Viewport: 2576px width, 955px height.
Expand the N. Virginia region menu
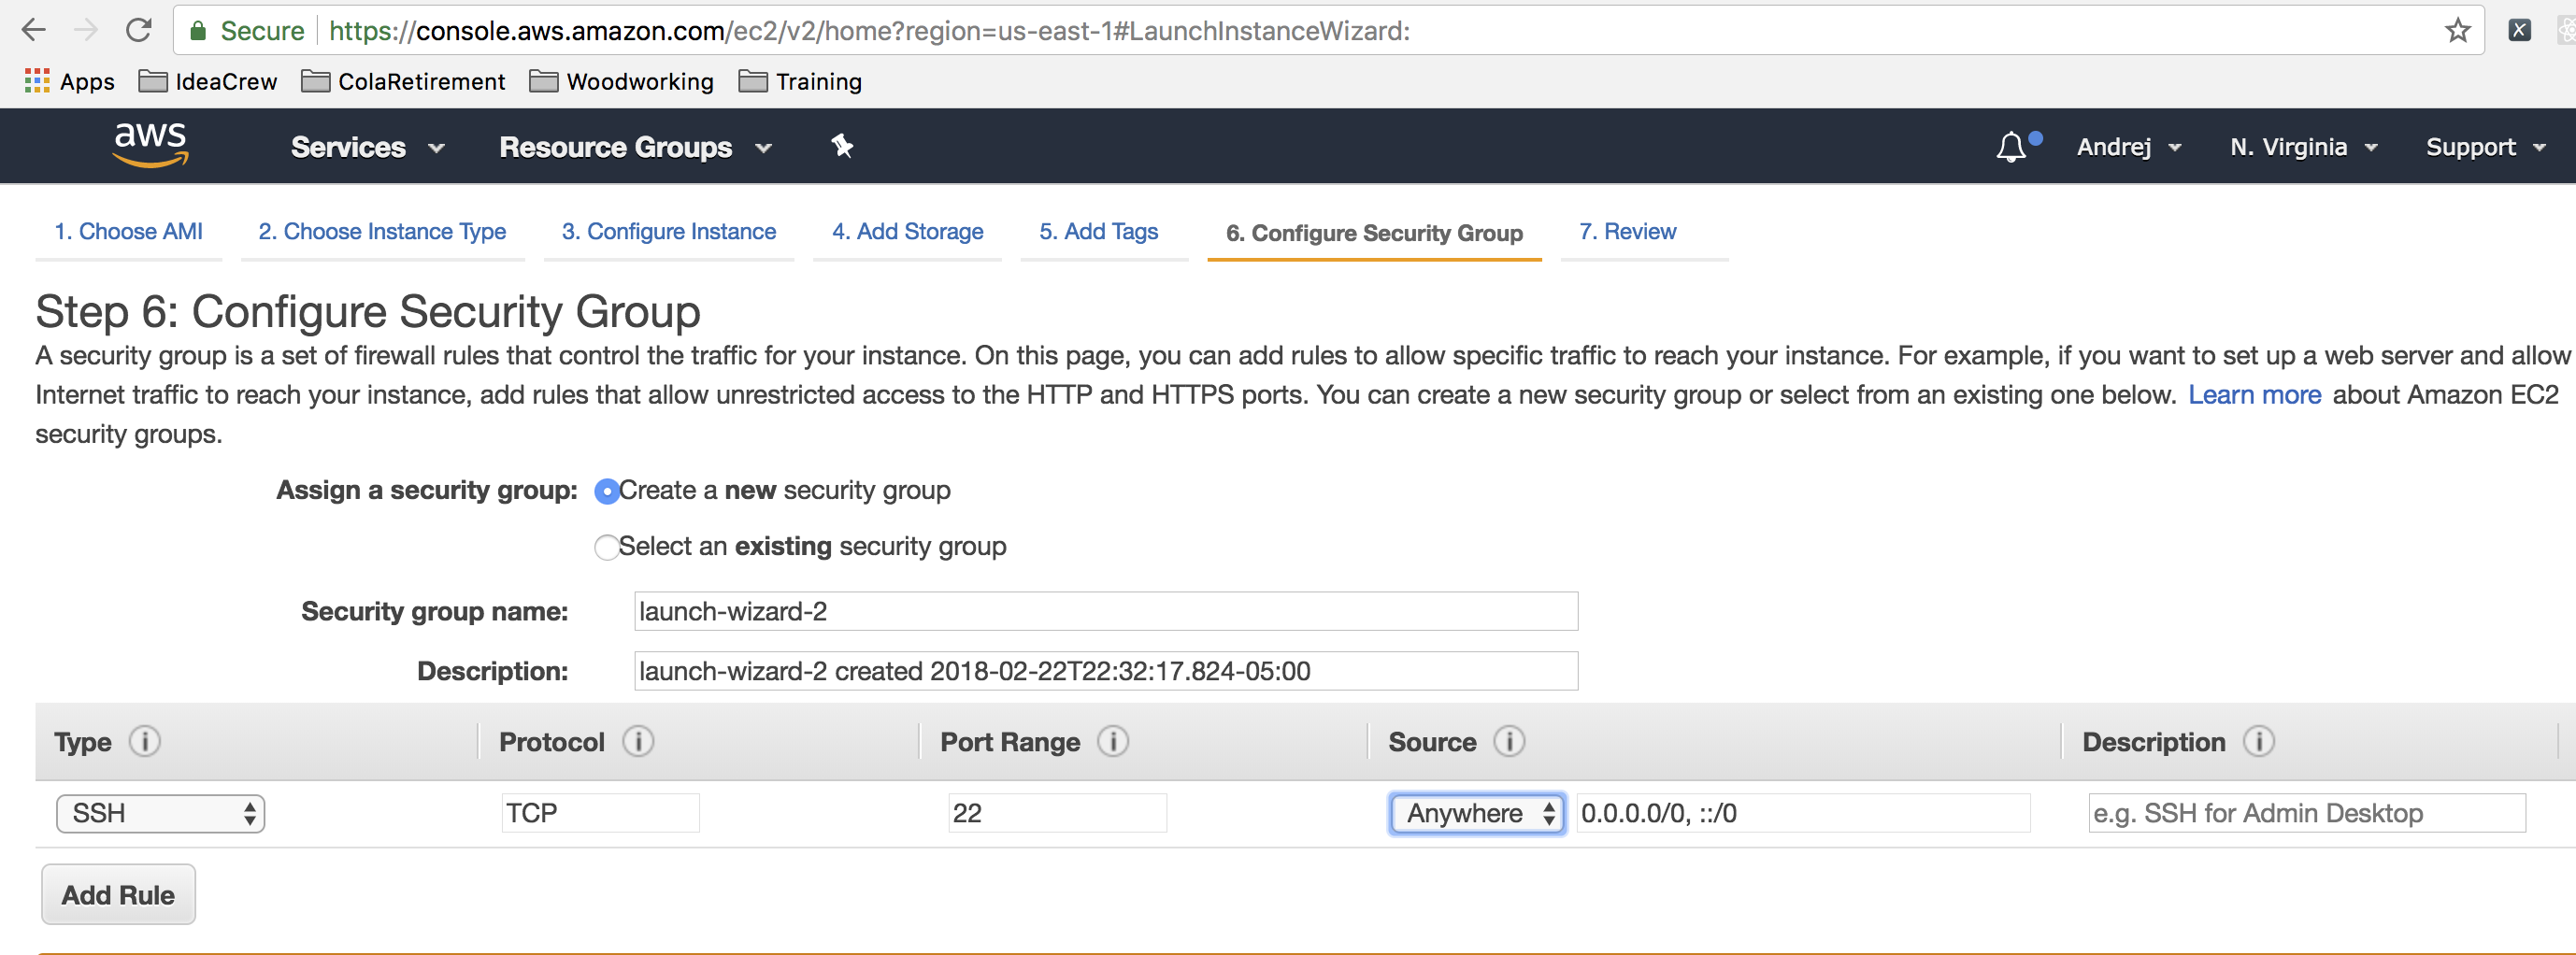[2301, 147]
